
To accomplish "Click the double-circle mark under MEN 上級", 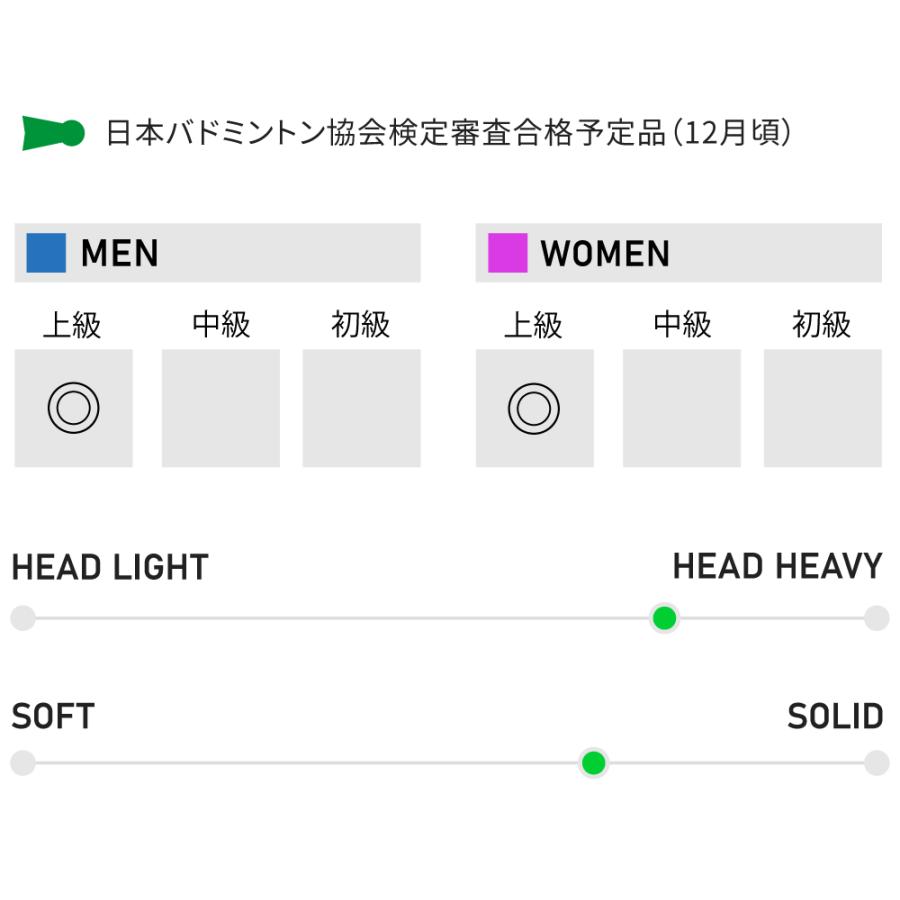I will click(74, 408).
